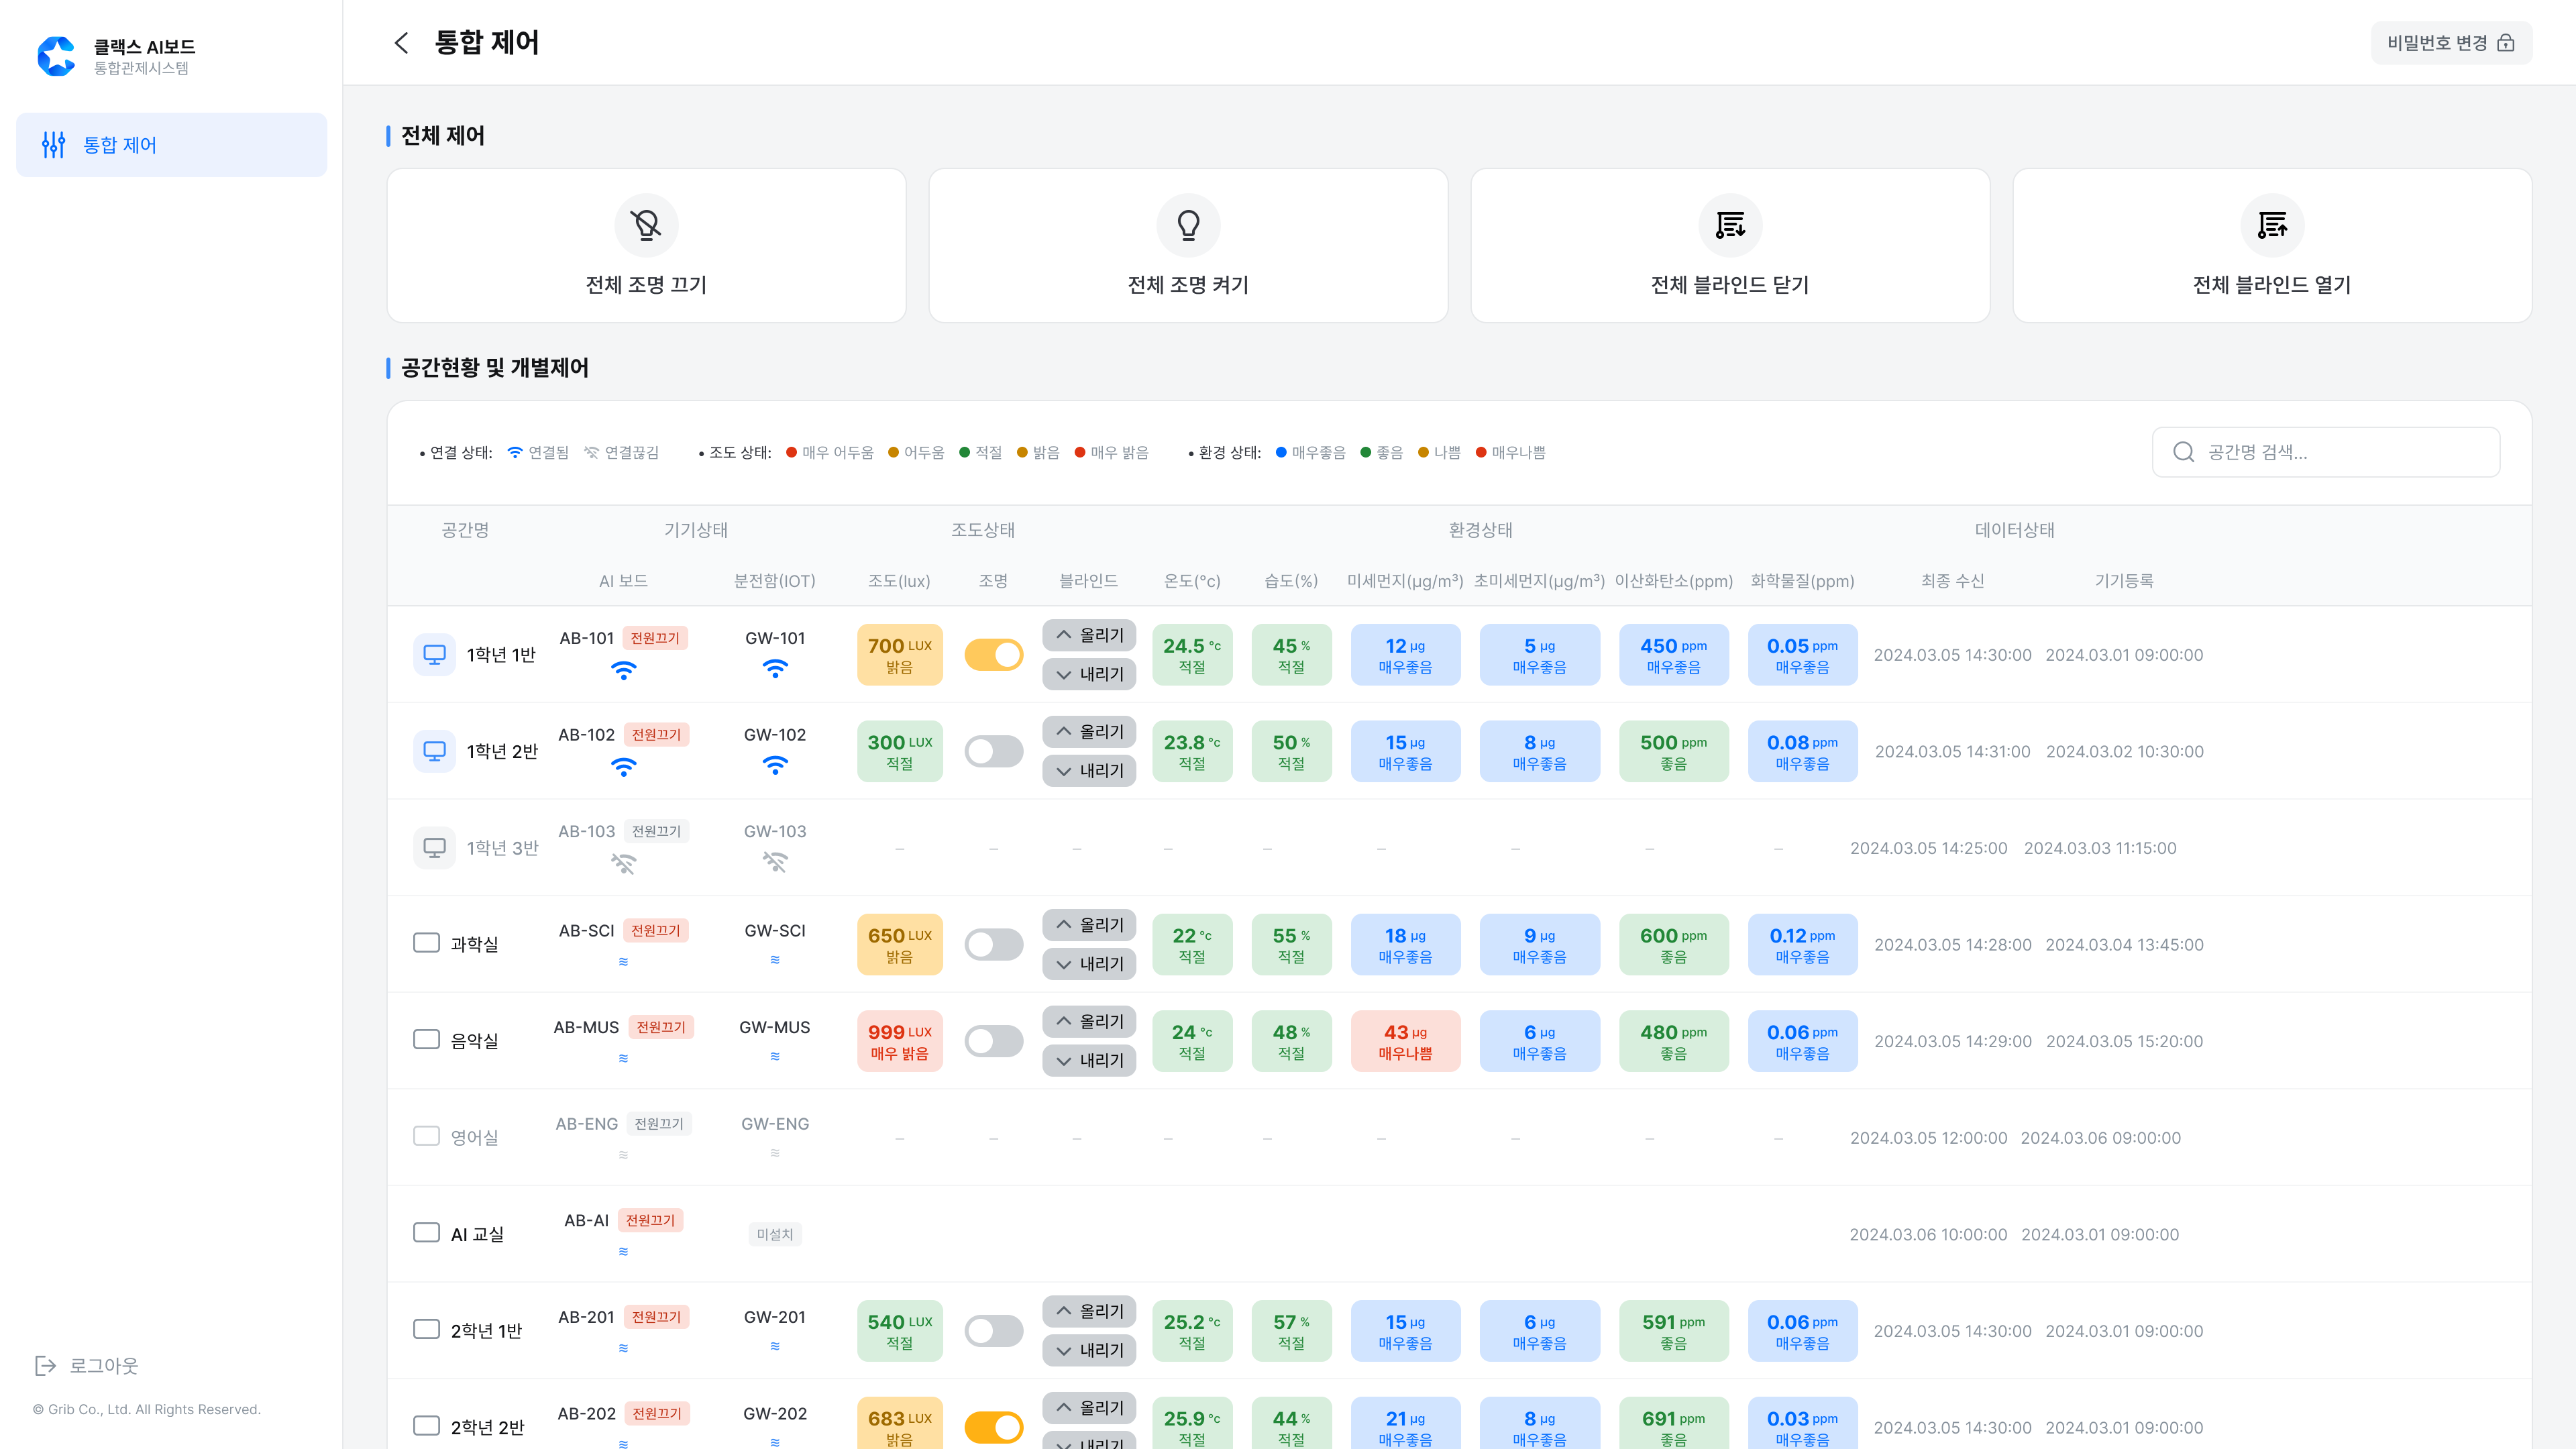
Task: Turn off the lighting toggle for 2학년 2반
Action: click(993, 1427)
